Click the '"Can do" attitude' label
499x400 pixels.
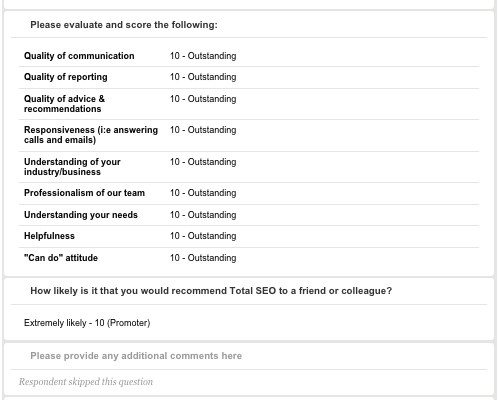tap(61, 258)
